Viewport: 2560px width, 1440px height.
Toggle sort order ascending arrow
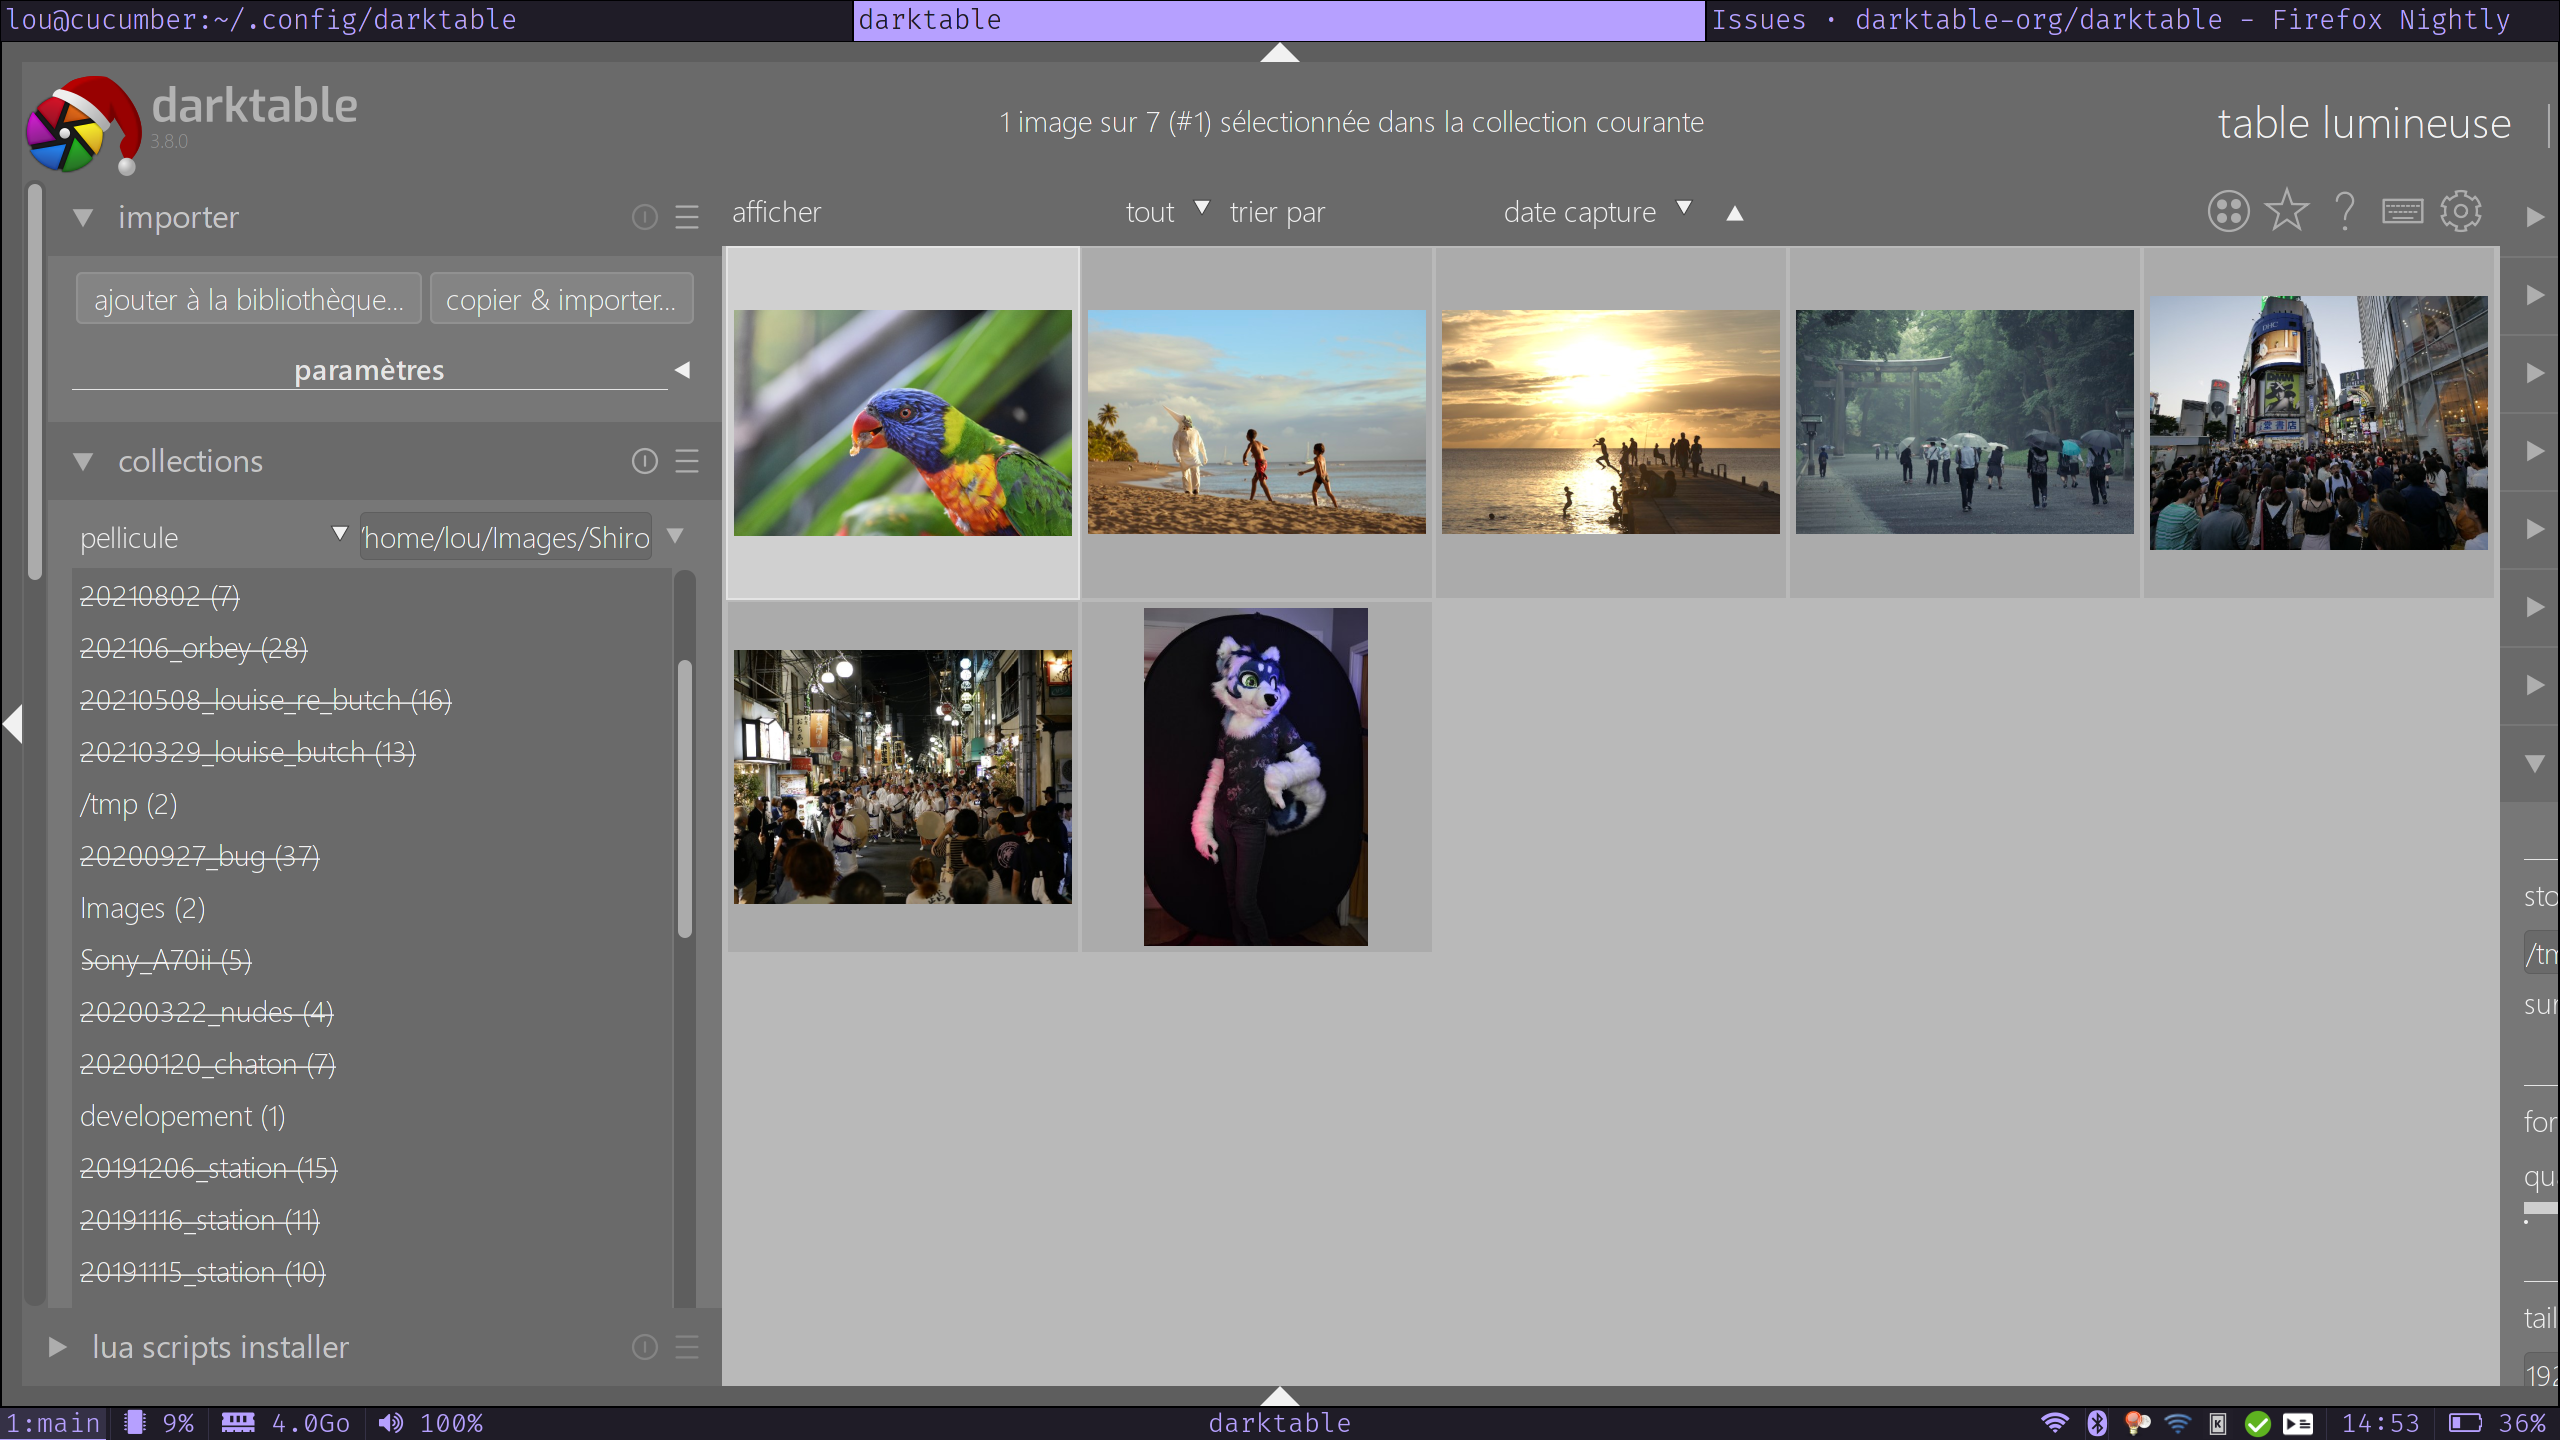[x=1735, y=213]
